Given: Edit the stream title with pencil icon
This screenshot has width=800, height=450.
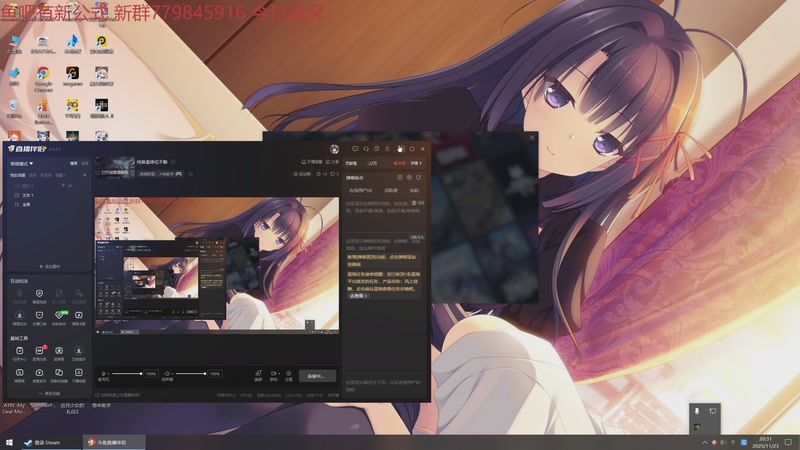Looking at the screenshot, I should (173, 162).
